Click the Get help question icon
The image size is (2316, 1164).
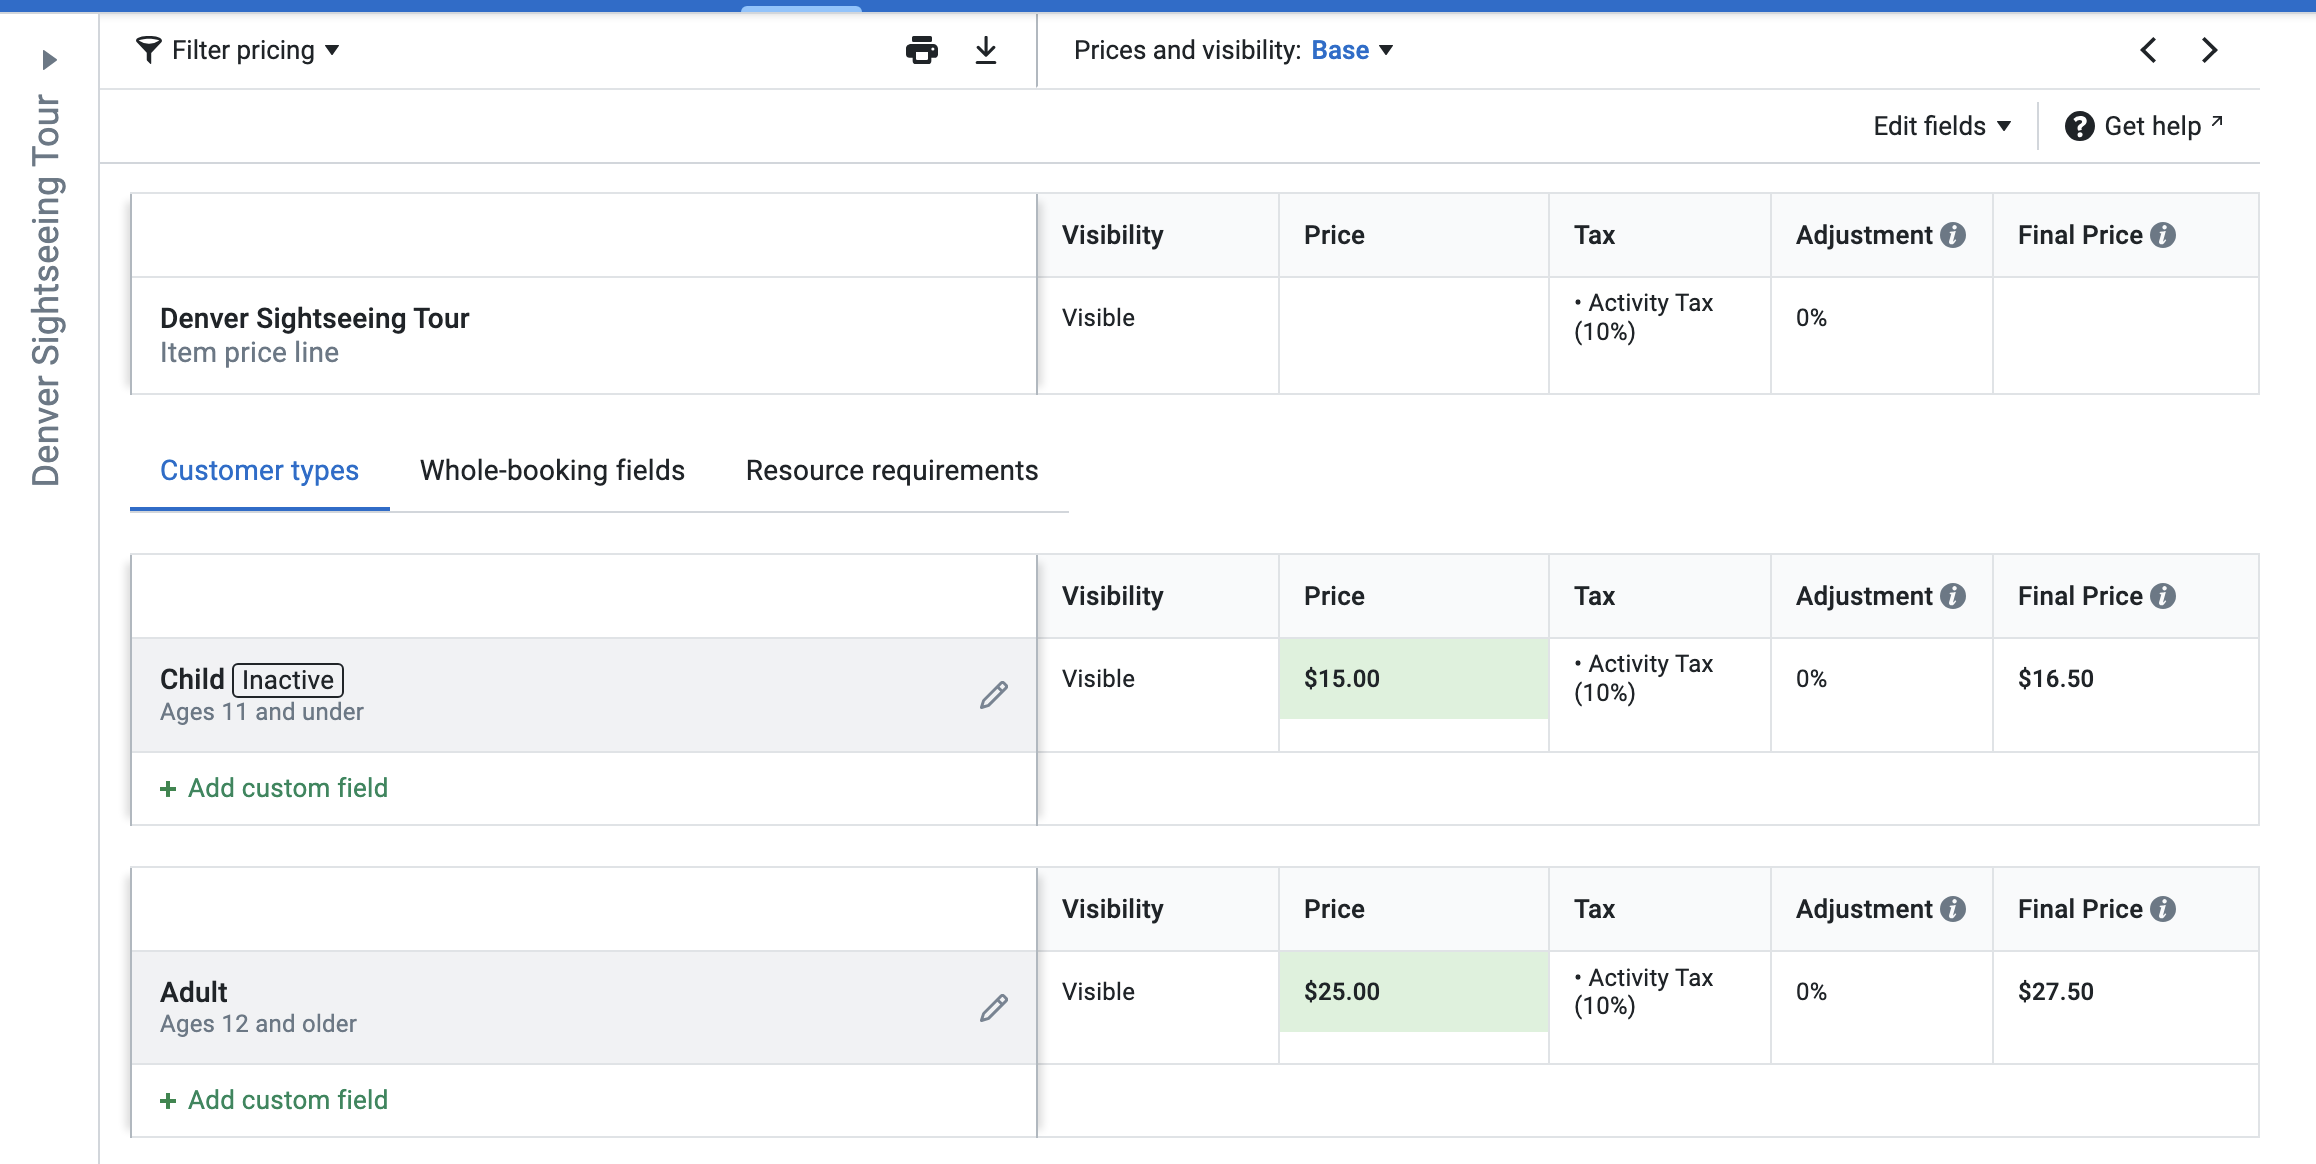click(2079, 126)
